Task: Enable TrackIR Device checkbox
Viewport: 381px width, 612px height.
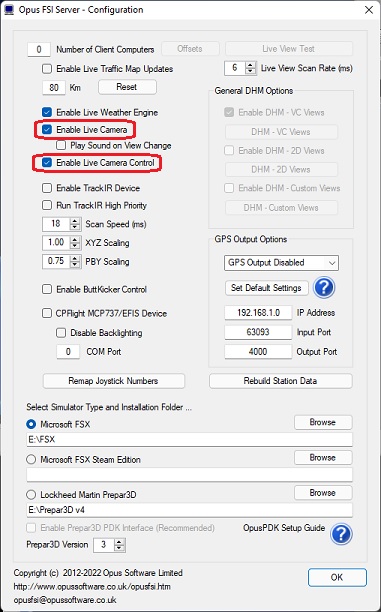Action: tap(47, 188)
